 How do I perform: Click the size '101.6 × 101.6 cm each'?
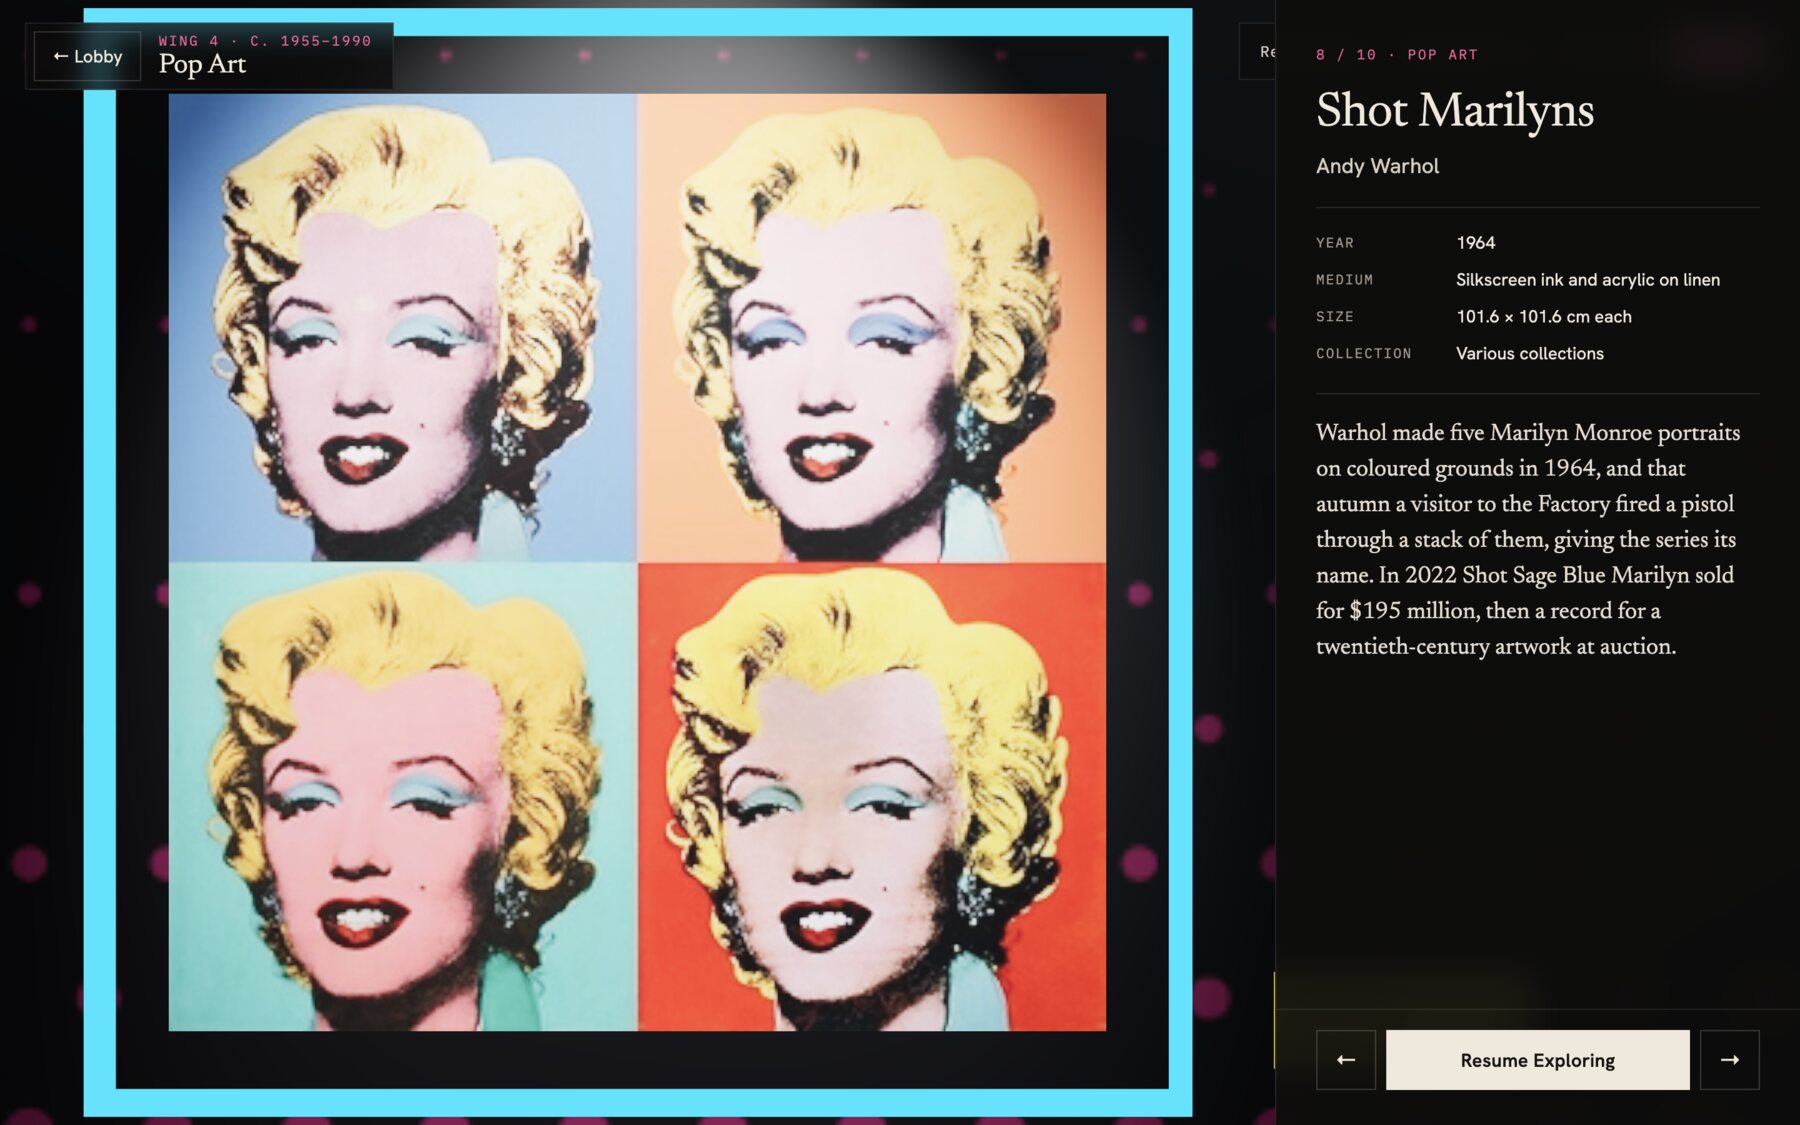(x=1544, y=317)
